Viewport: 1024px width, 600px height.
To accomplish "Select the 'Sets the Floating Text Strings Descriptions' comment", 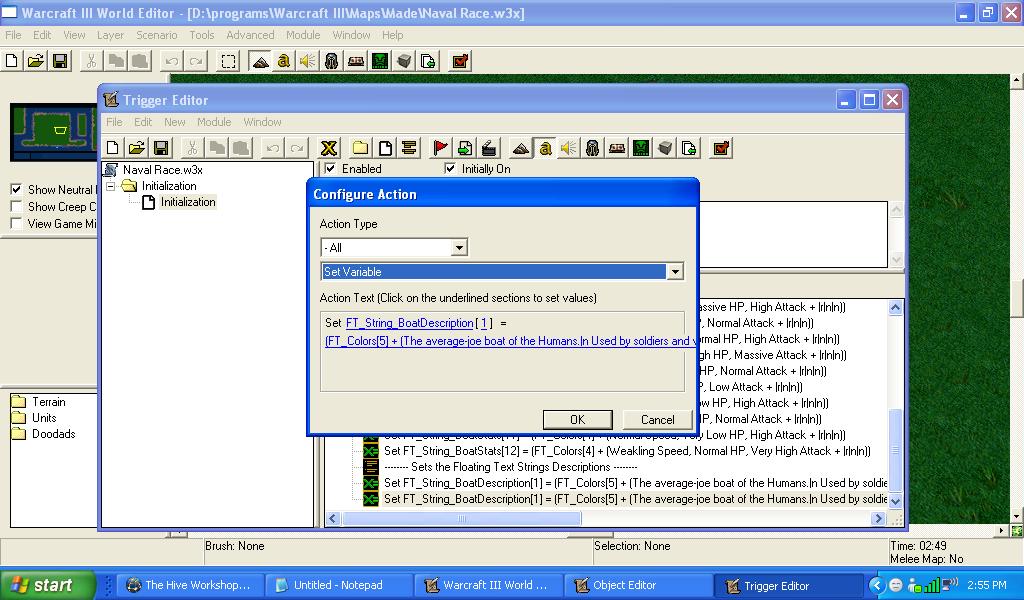I will point(511,467).
